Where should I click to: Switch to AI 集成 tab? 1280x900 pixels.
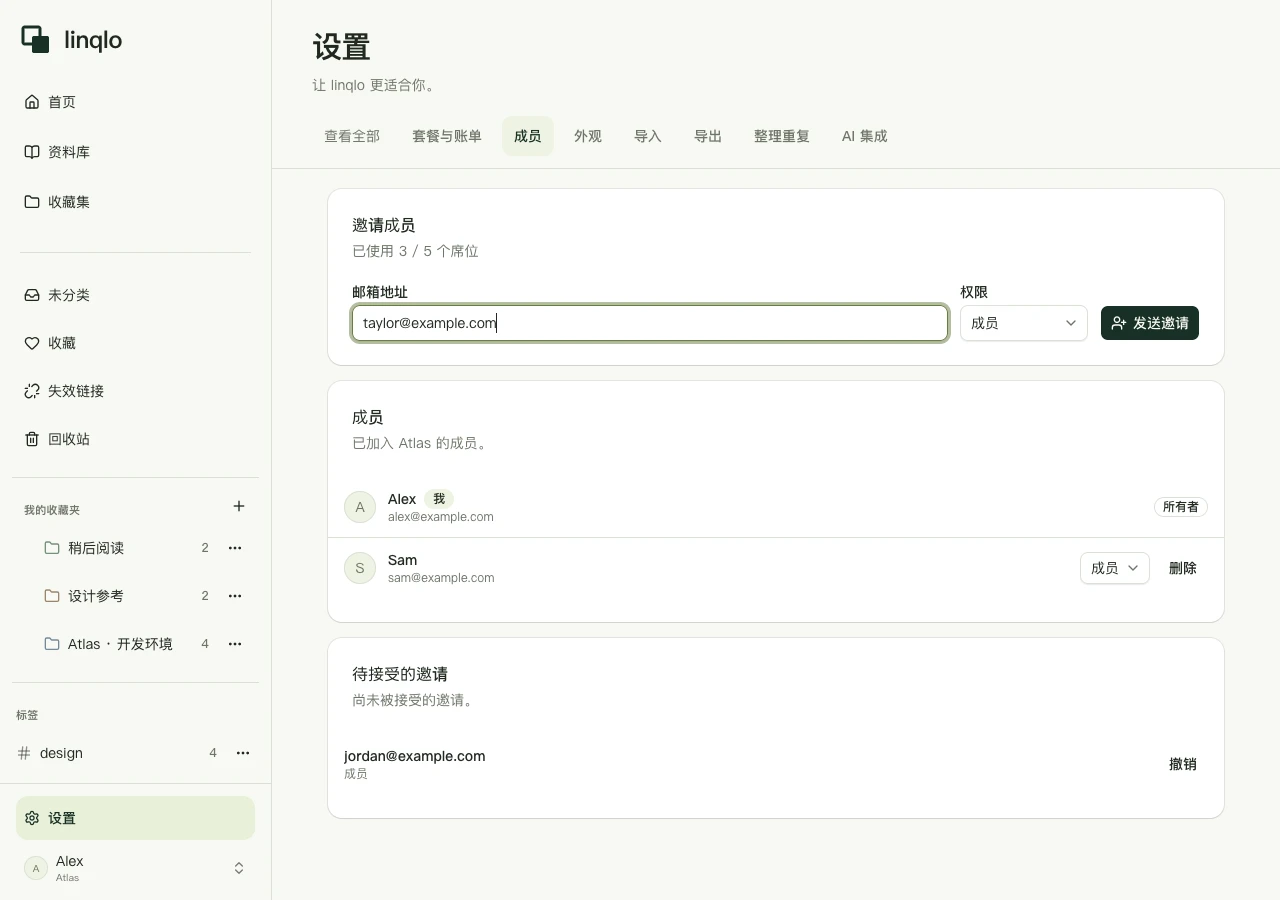tap(864, 136)
